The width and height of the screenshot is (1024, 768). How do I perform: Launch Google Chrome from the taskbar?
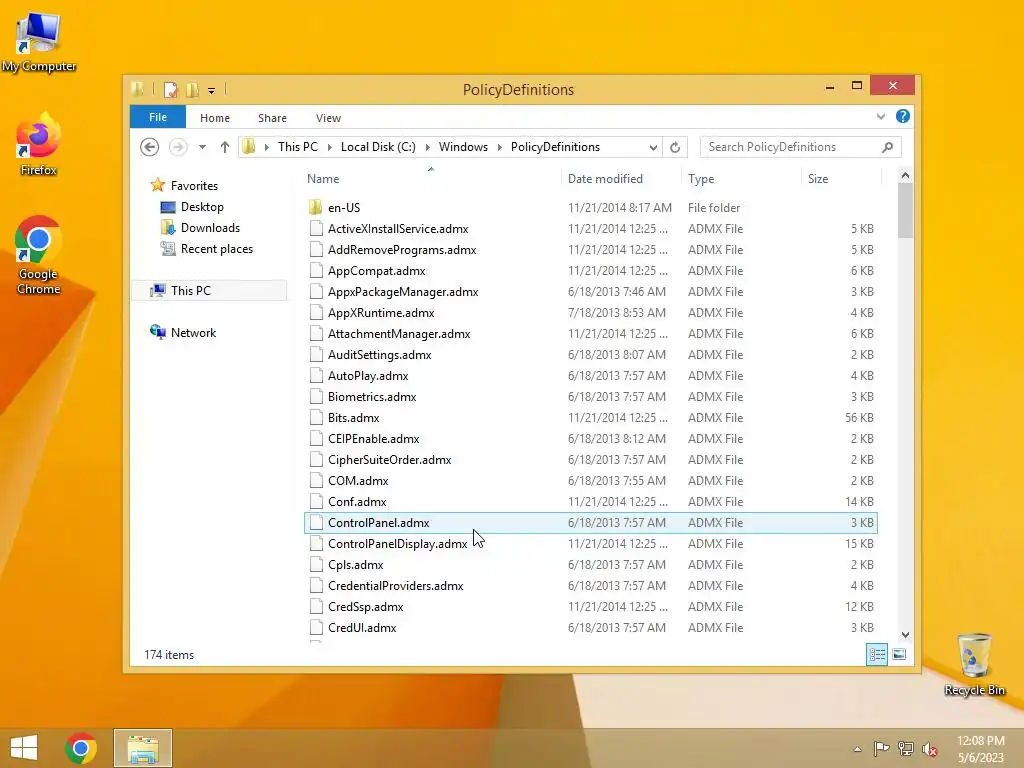pyautogui.click(x=81, y=748)
